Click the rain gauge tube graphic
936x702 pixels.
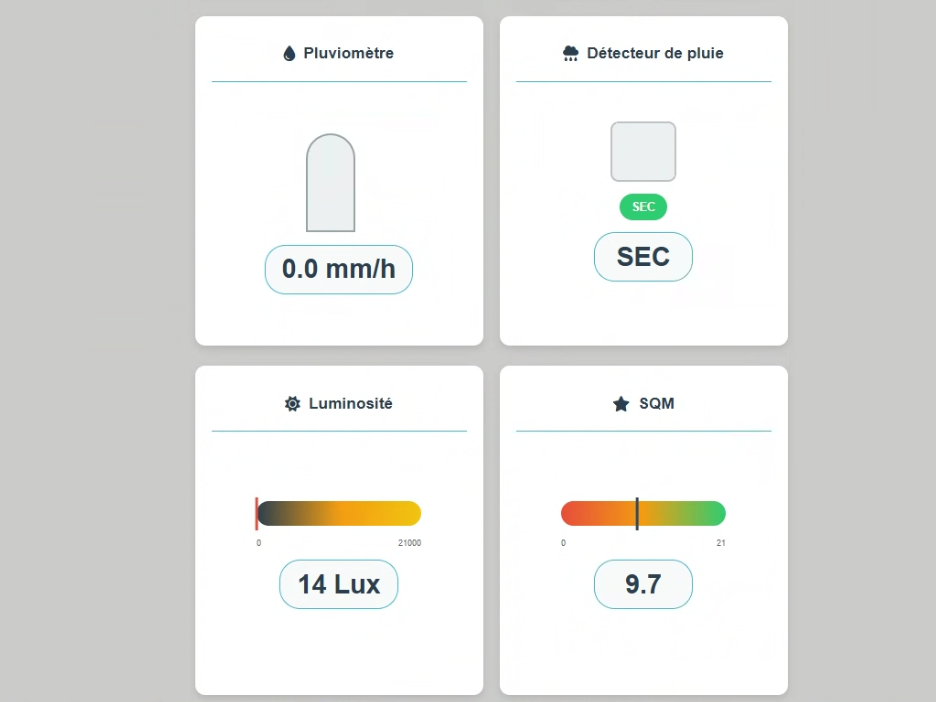(x=330, y=184)
